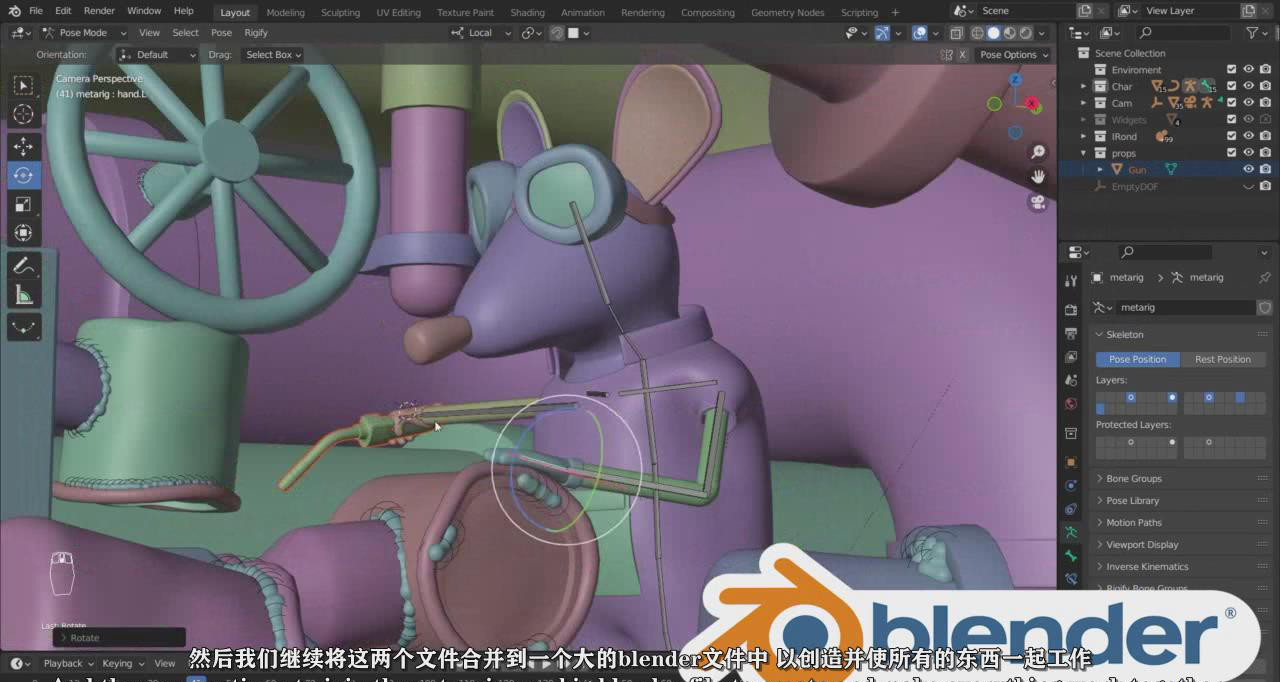The image size is (1280, 682).
Task: Select the Transform tool
Action: pyautogui.click(x=24, y=233)
